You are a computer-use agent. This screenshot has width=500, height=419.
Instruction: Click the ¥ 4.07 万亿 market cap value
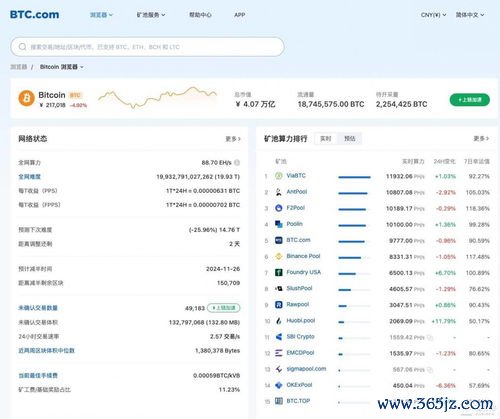pyautogui.click(x=255, y=104)
